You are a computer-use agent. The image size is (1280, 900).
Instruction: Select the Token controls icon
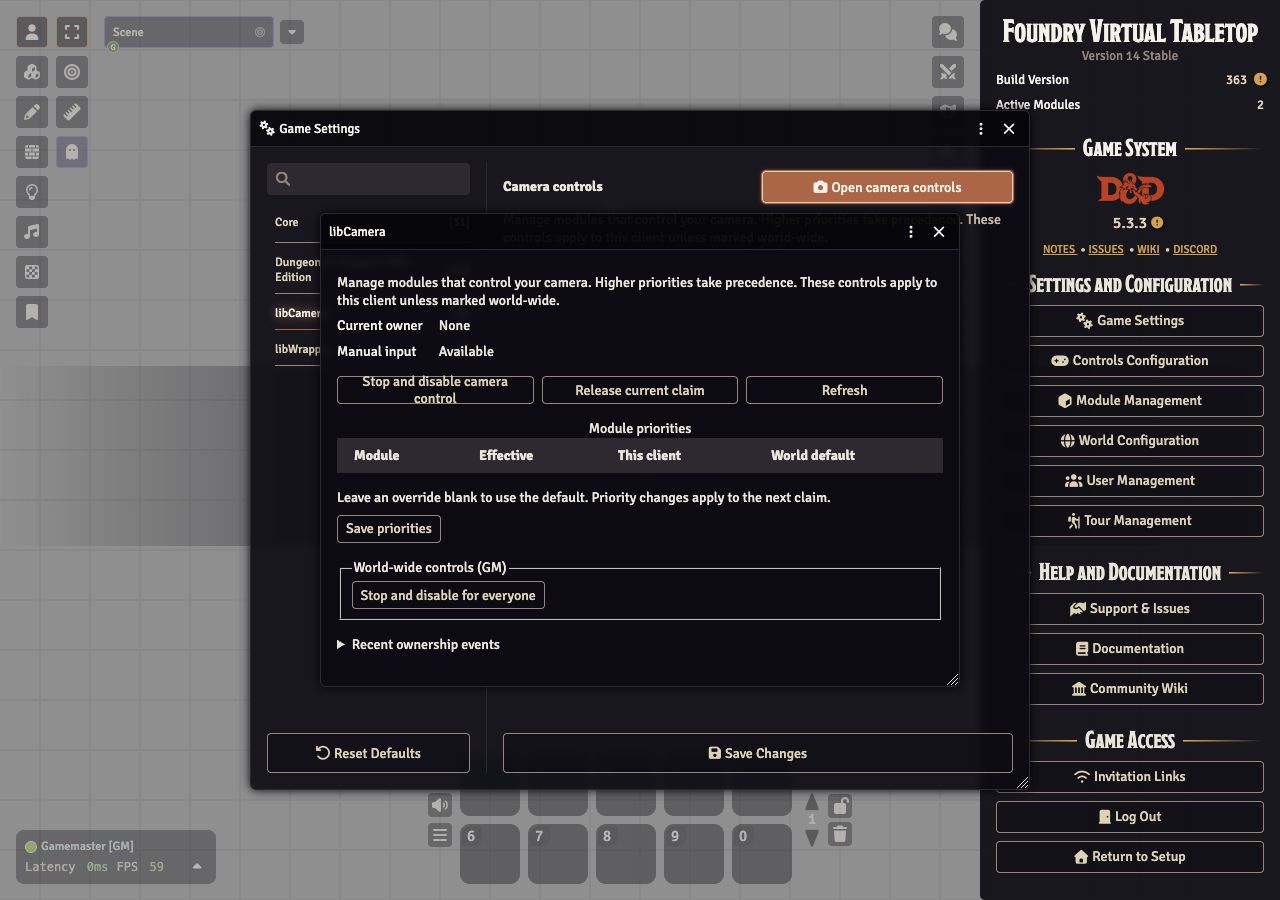pyautogui.click(x=32, y=32)
